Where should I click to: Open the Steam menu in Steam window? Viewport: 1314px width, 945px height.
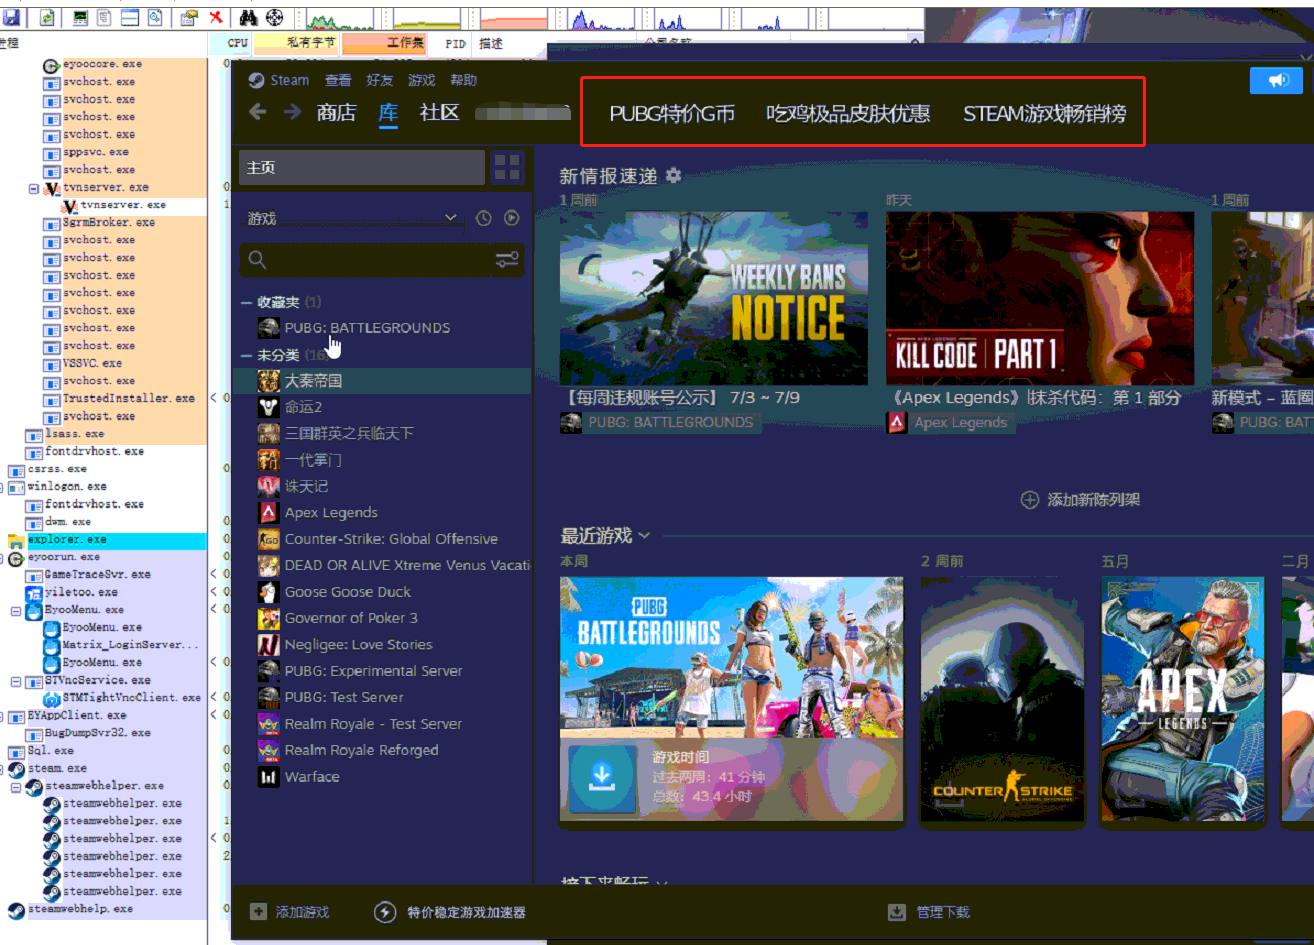(289, 80)
